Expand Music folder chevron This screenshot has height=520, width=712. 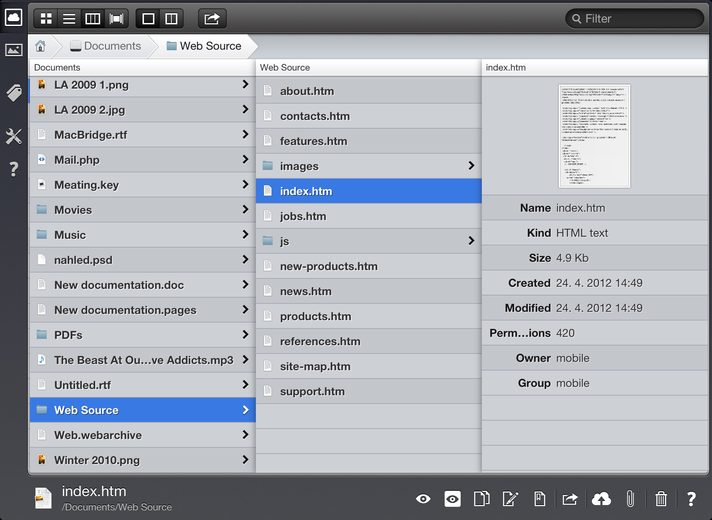pos(245,234)
